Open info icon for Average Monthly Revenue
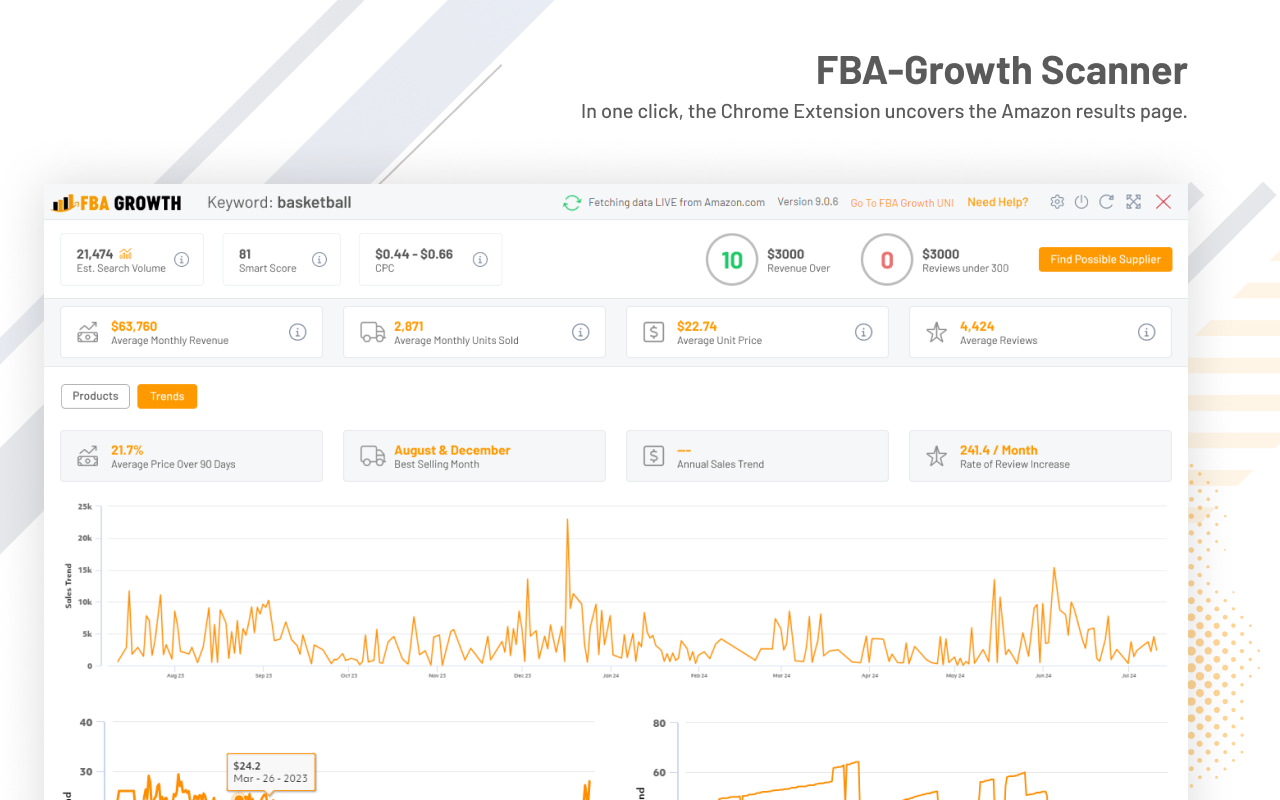 (298, 332)
